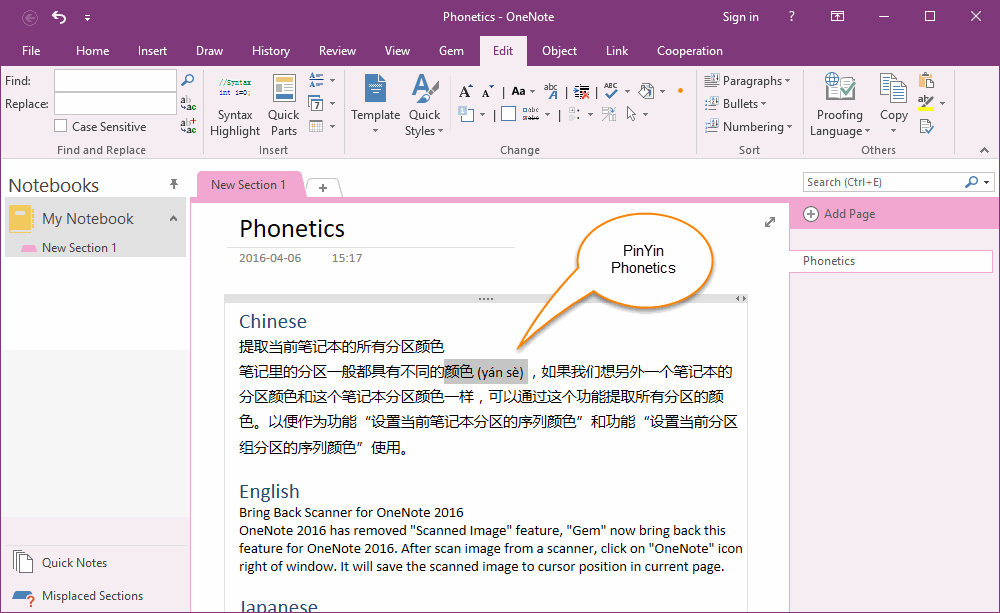Switch to the Draw tab
This screenshot has height=613, width=1000.
coord(209,51)
